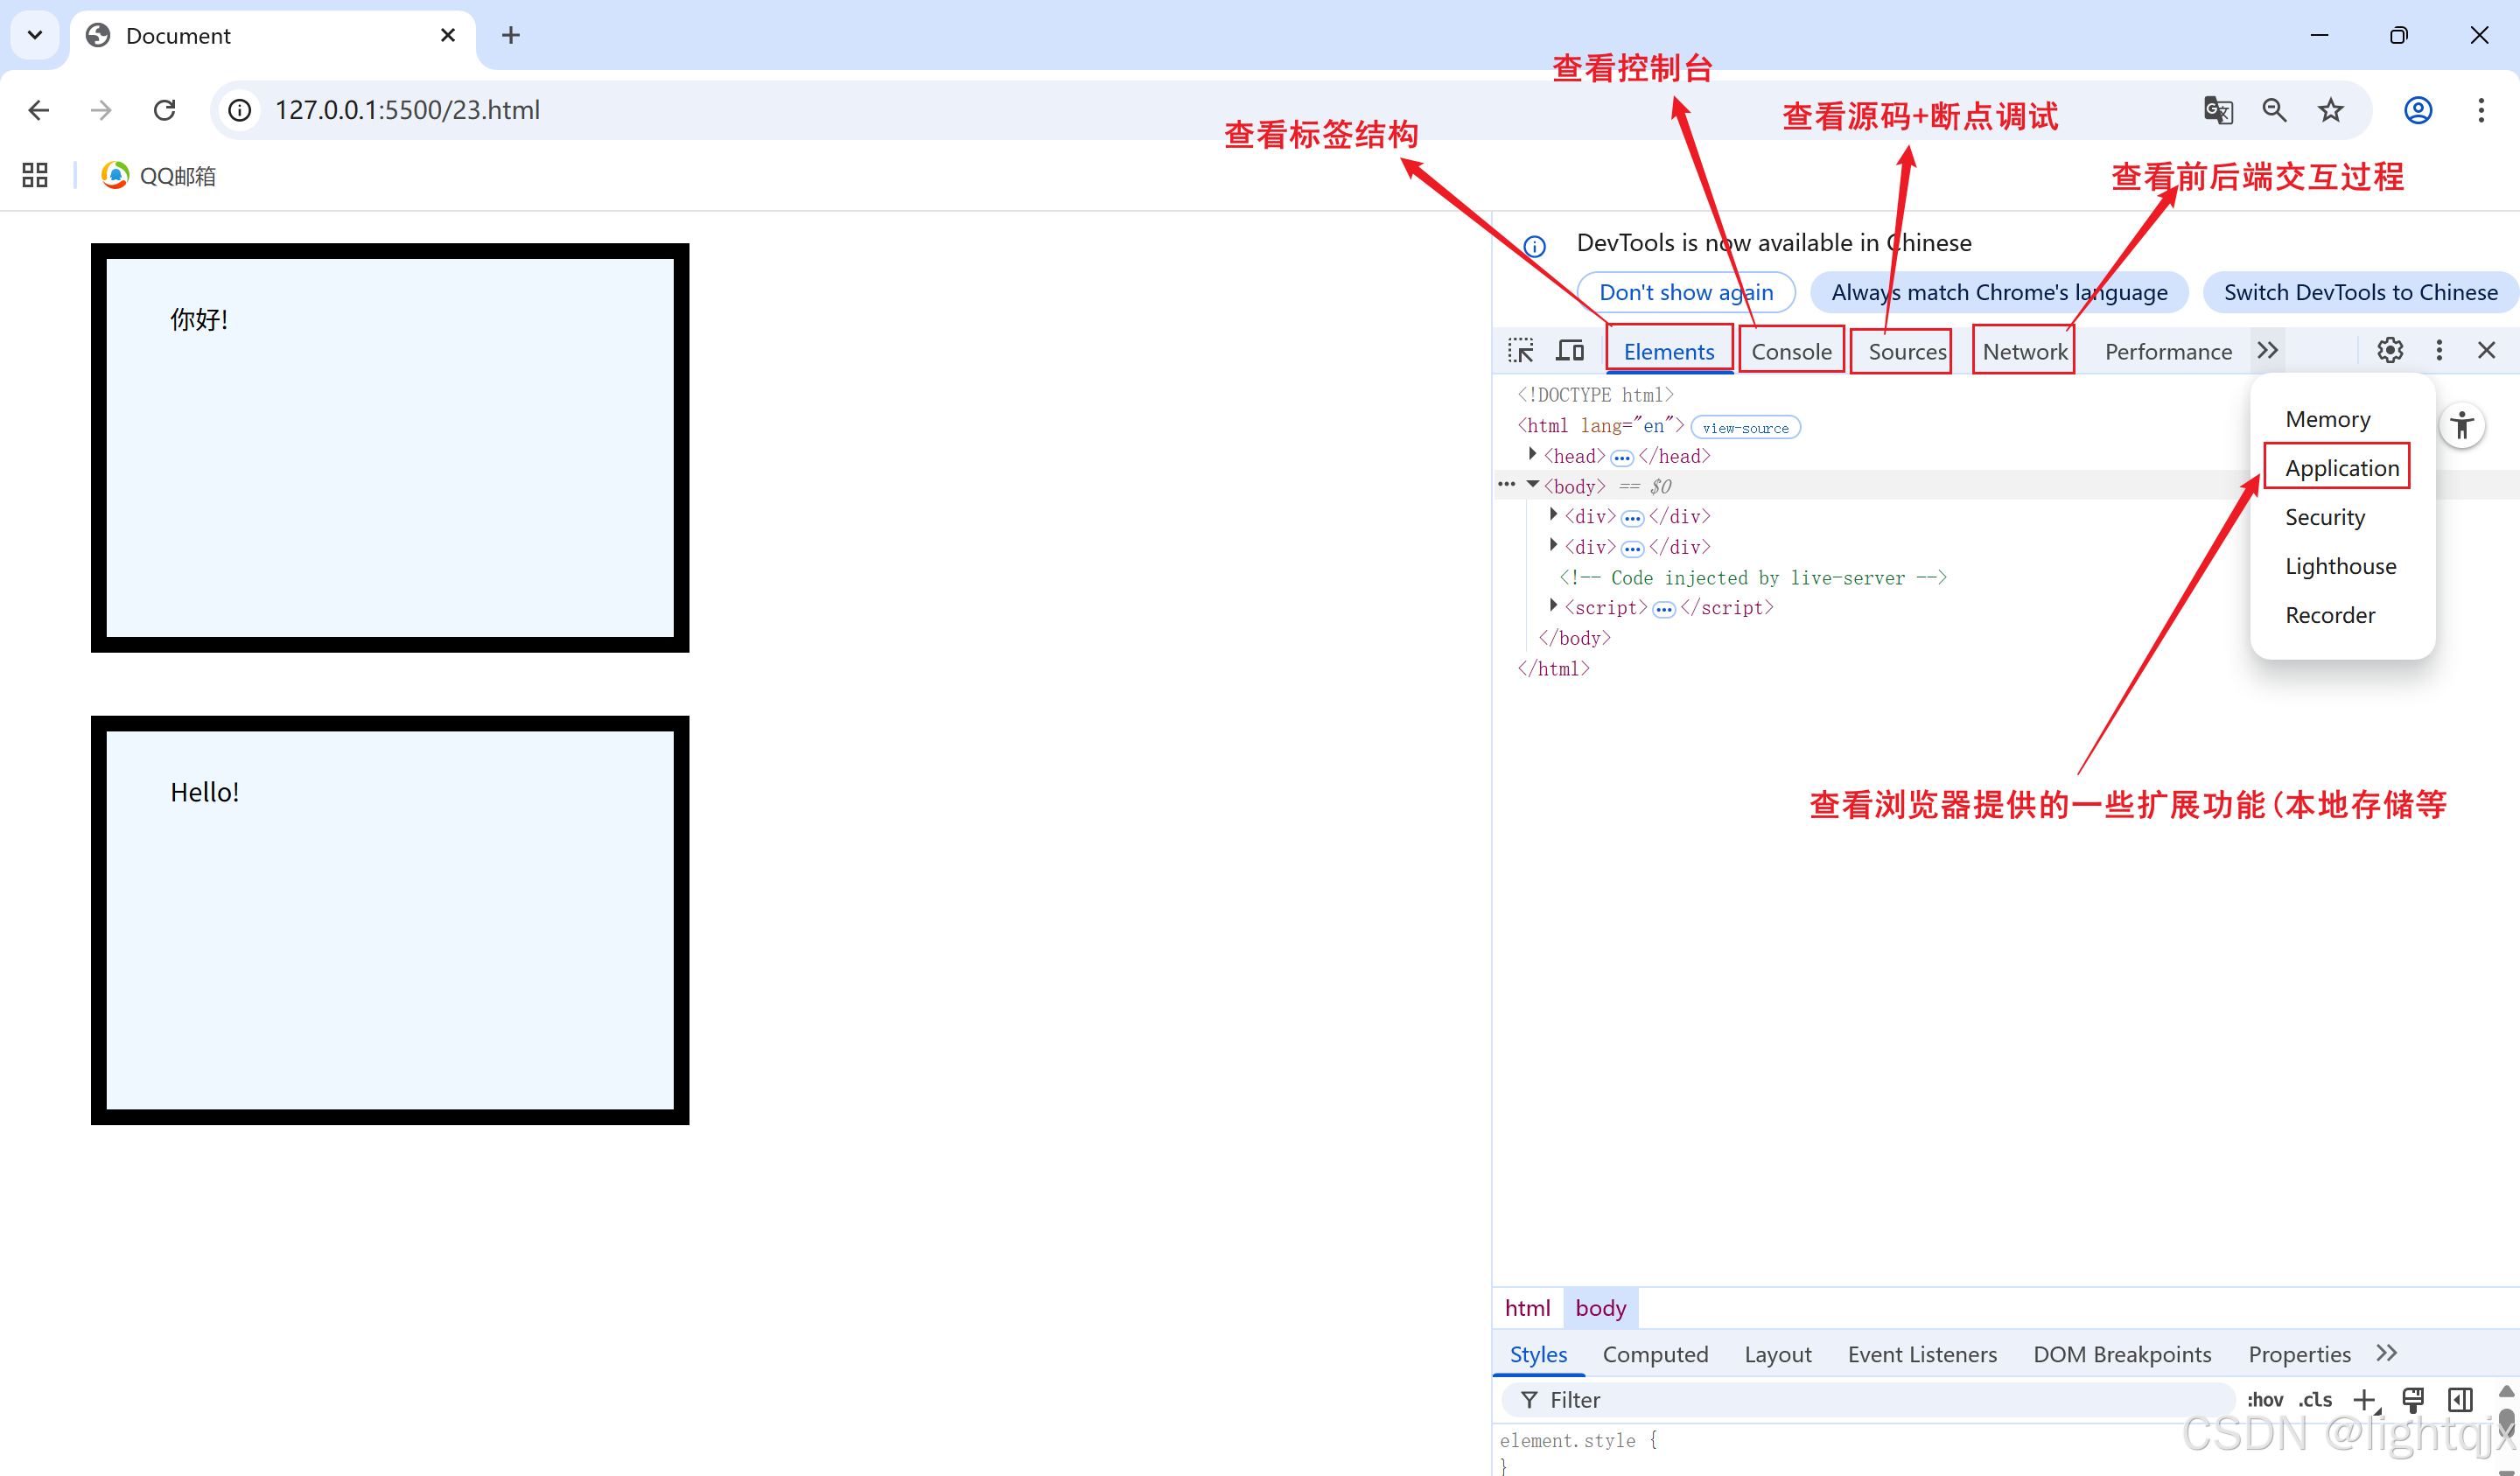Open the Computed styles tab
The height and width of the screenshot is (1476, 2520).
[x=1655, y=1354]
